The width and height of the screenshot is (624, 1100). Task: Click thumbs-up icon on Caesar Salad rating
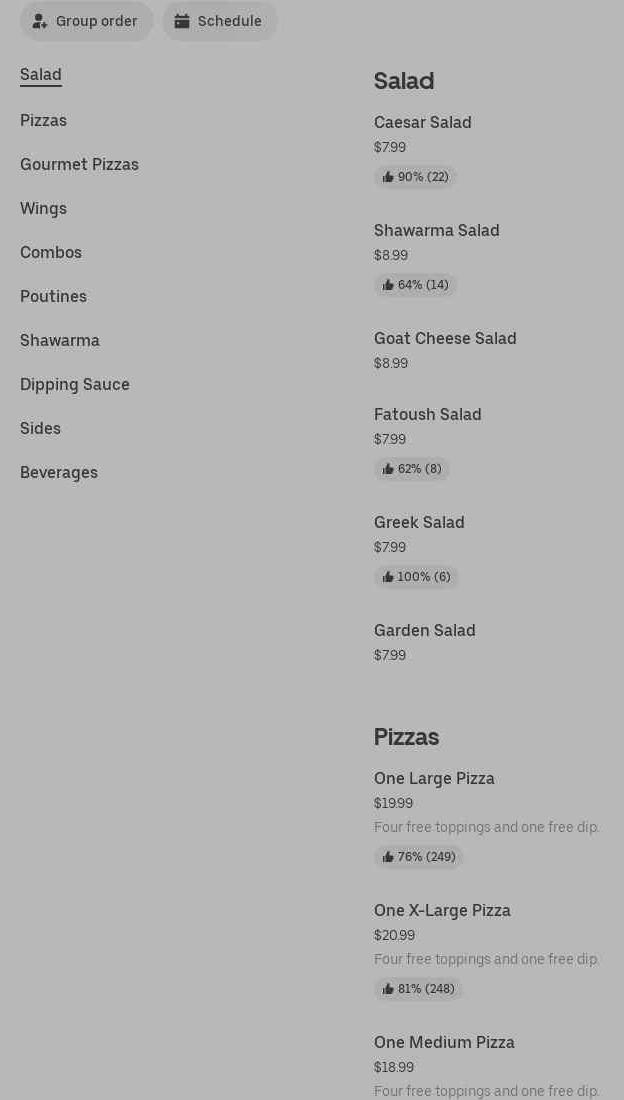point(388,177)
